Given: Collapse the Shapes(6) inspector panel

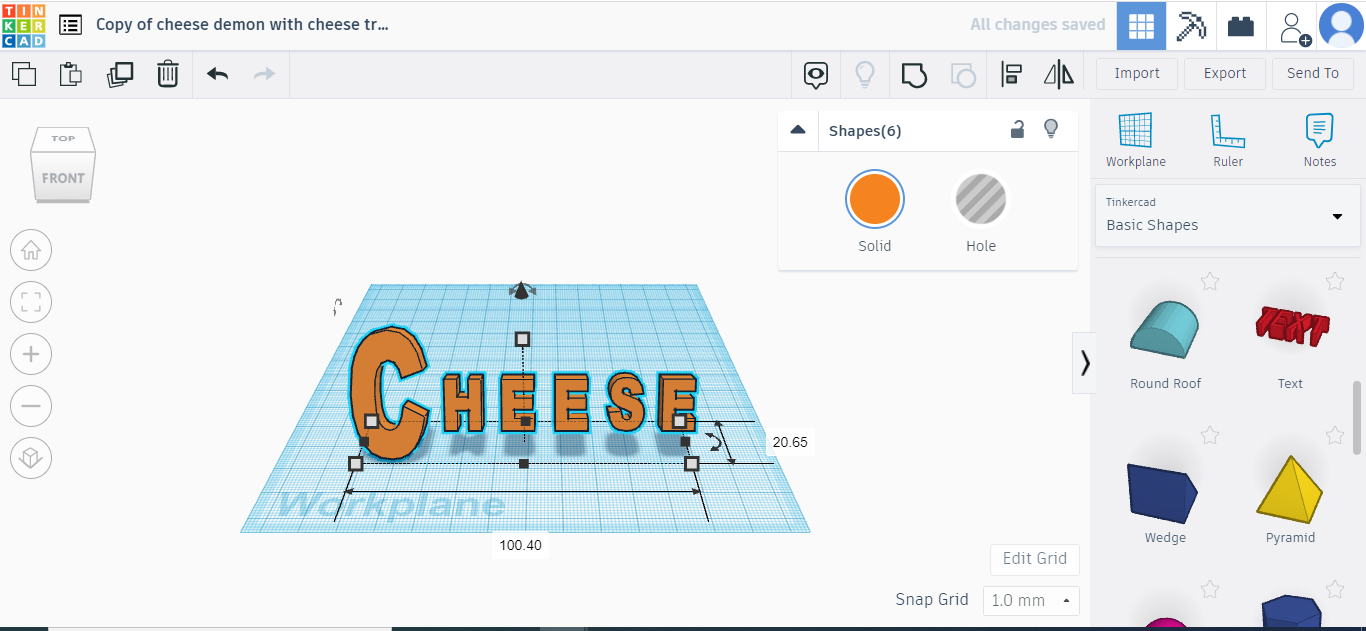Looking at the screenshot, I should pos(798,130).
